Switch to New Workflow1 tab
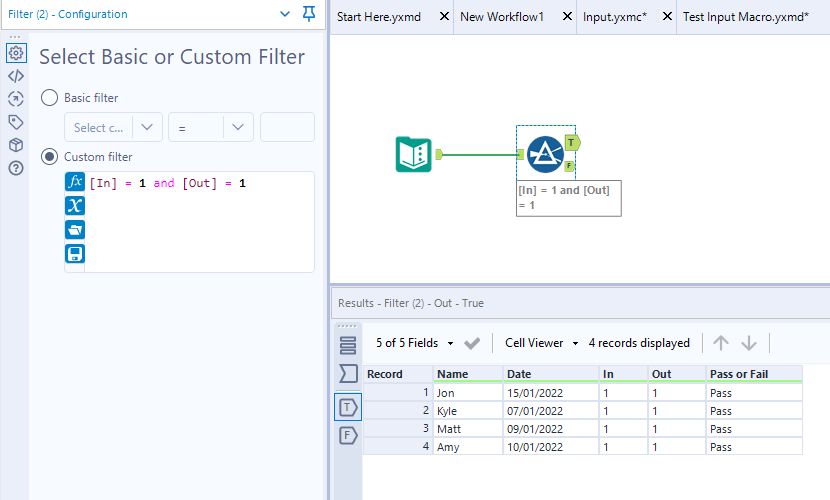This screenshot has width=830, height=500. [502, 17]
